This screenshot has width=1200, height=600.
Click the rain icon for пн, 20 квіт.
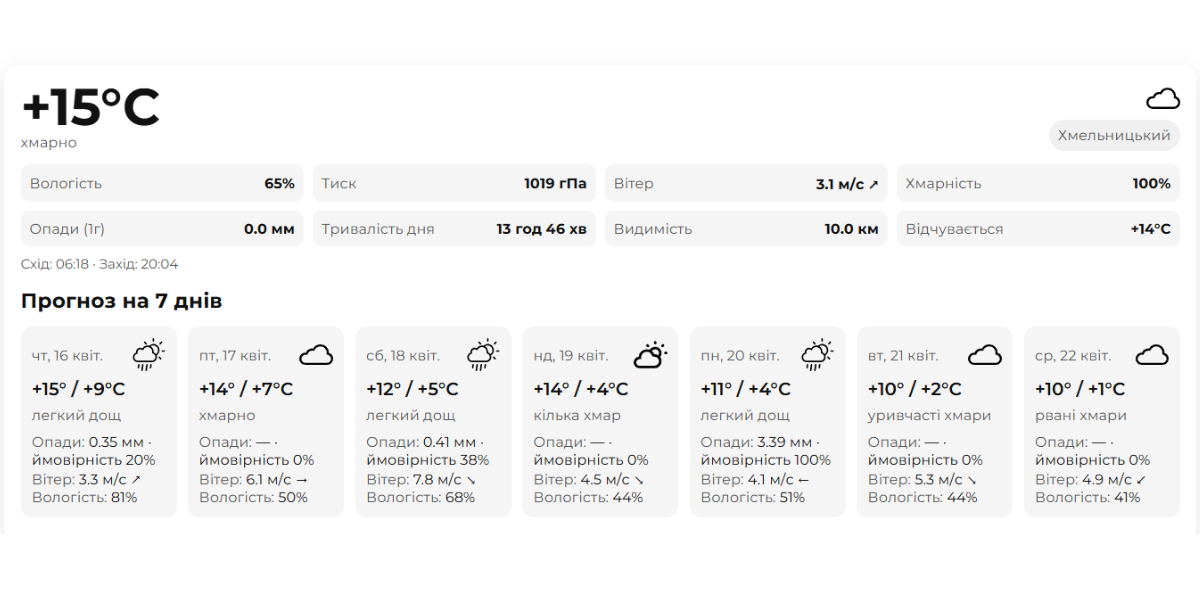pyautogui.click(x=817, y=355)
